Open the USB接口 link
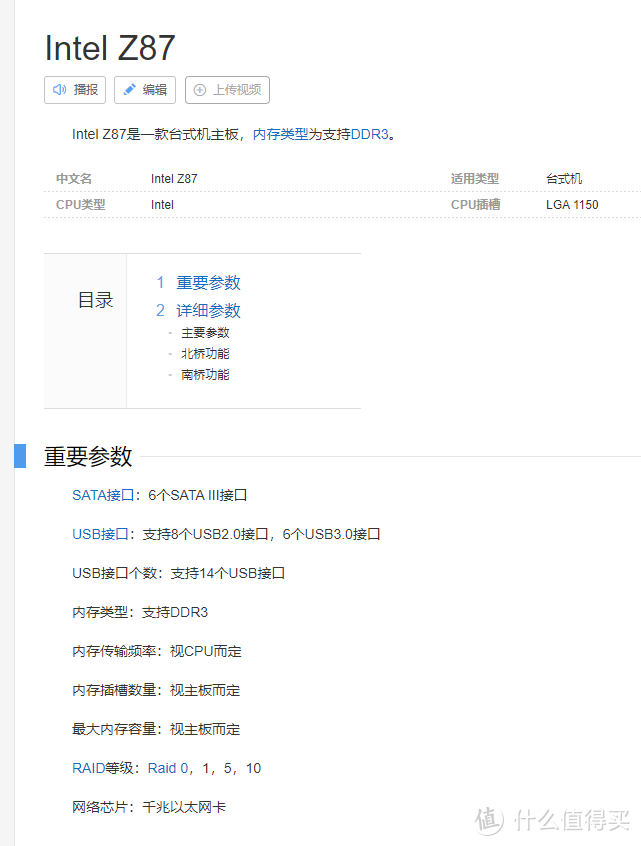Screen dimensions: 641x846 [x=100, y=534]
